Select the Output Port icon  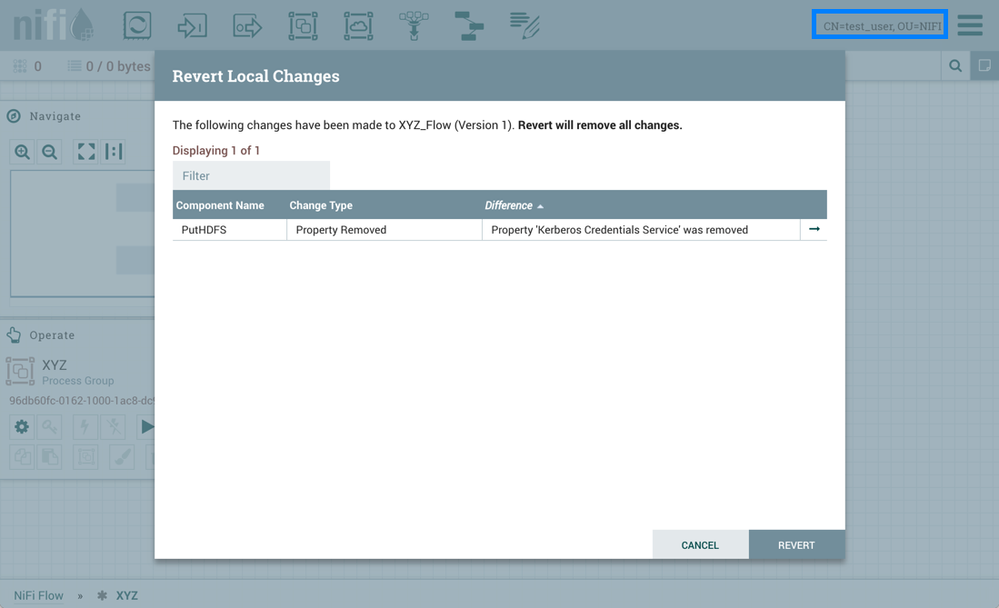click(247, 24)
